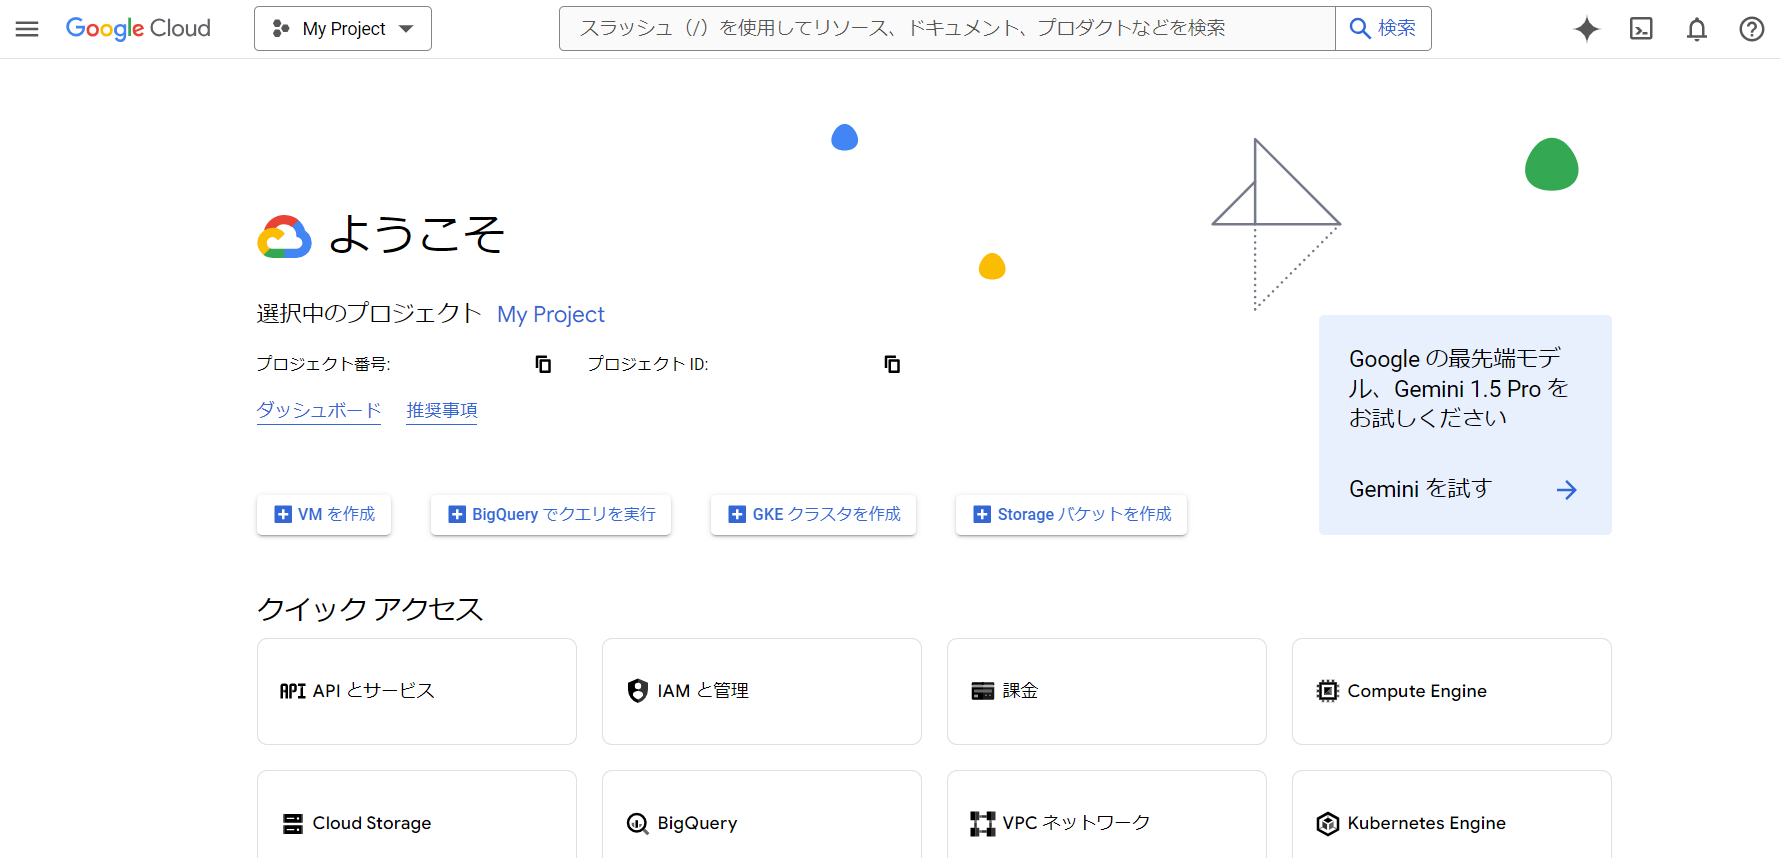Click GKE クラスタを作成 button

(813, 514)
